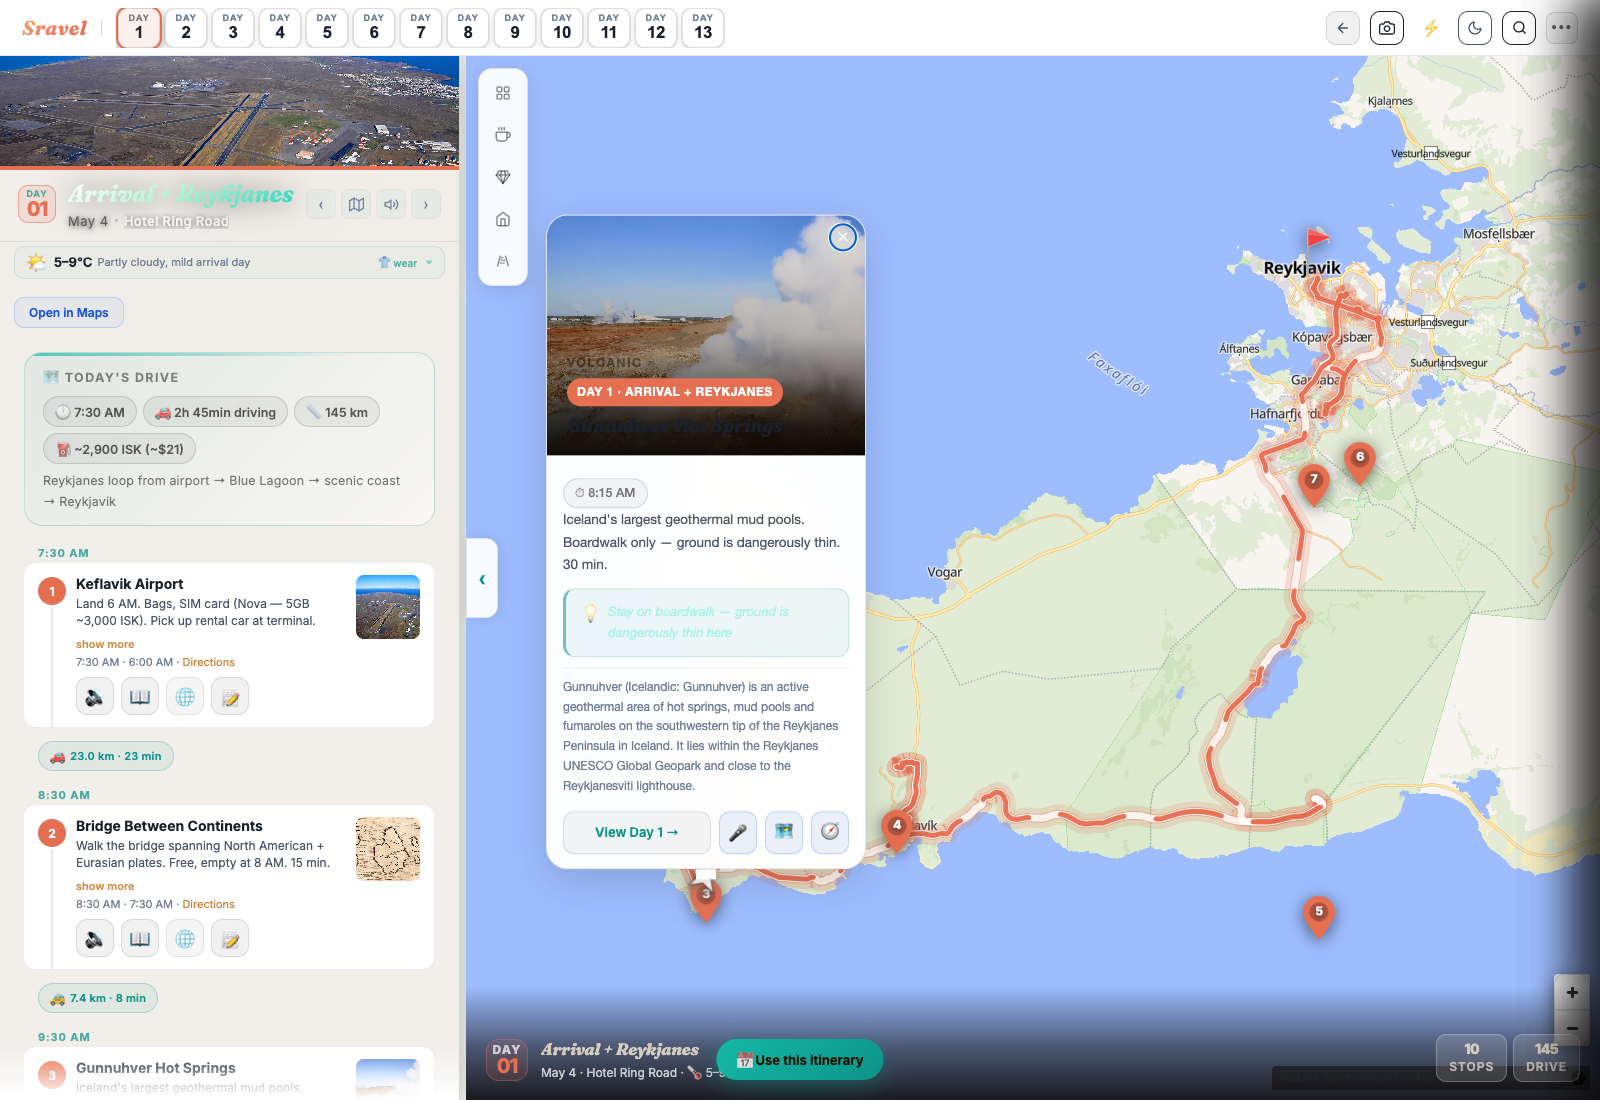Collapse the itinerary panel with the left chevron
The height and width of the screenshot is (1100, 1600).
click(482, 579)
